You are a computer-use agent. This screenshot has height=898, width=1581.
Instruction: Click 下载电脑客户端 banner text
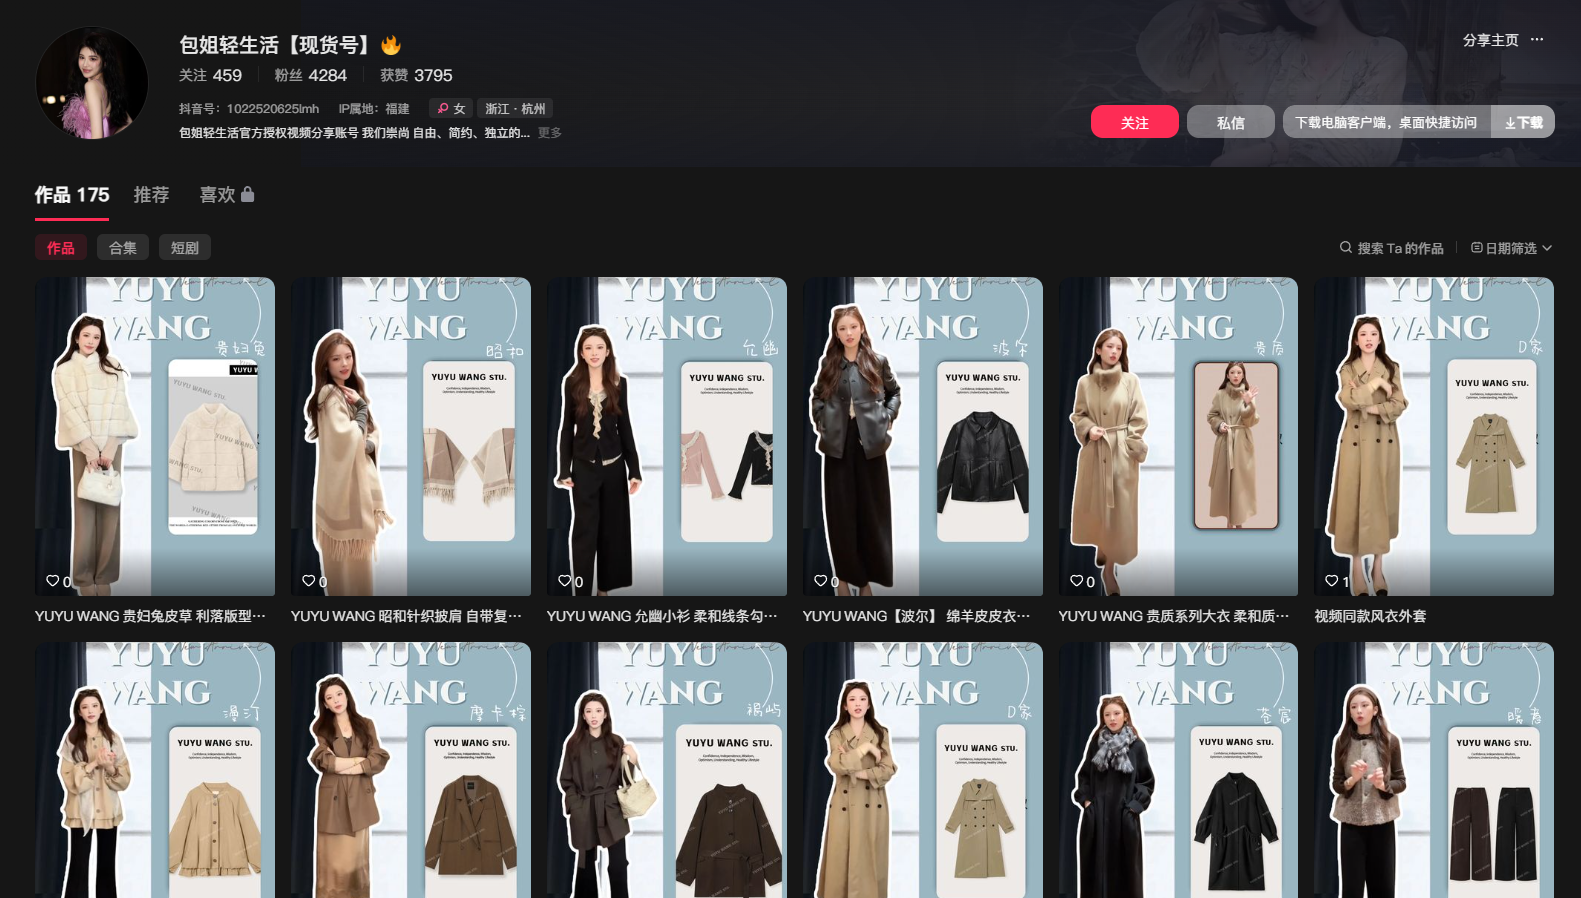click(x=1386, y=122)
